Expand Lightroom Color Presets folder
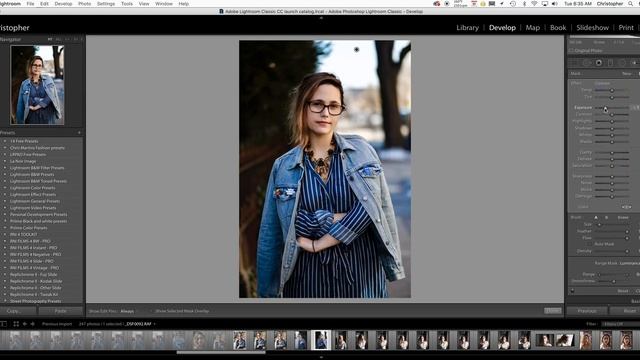The width and height of the screenshot is (640, 360). (x=5, y=188)
